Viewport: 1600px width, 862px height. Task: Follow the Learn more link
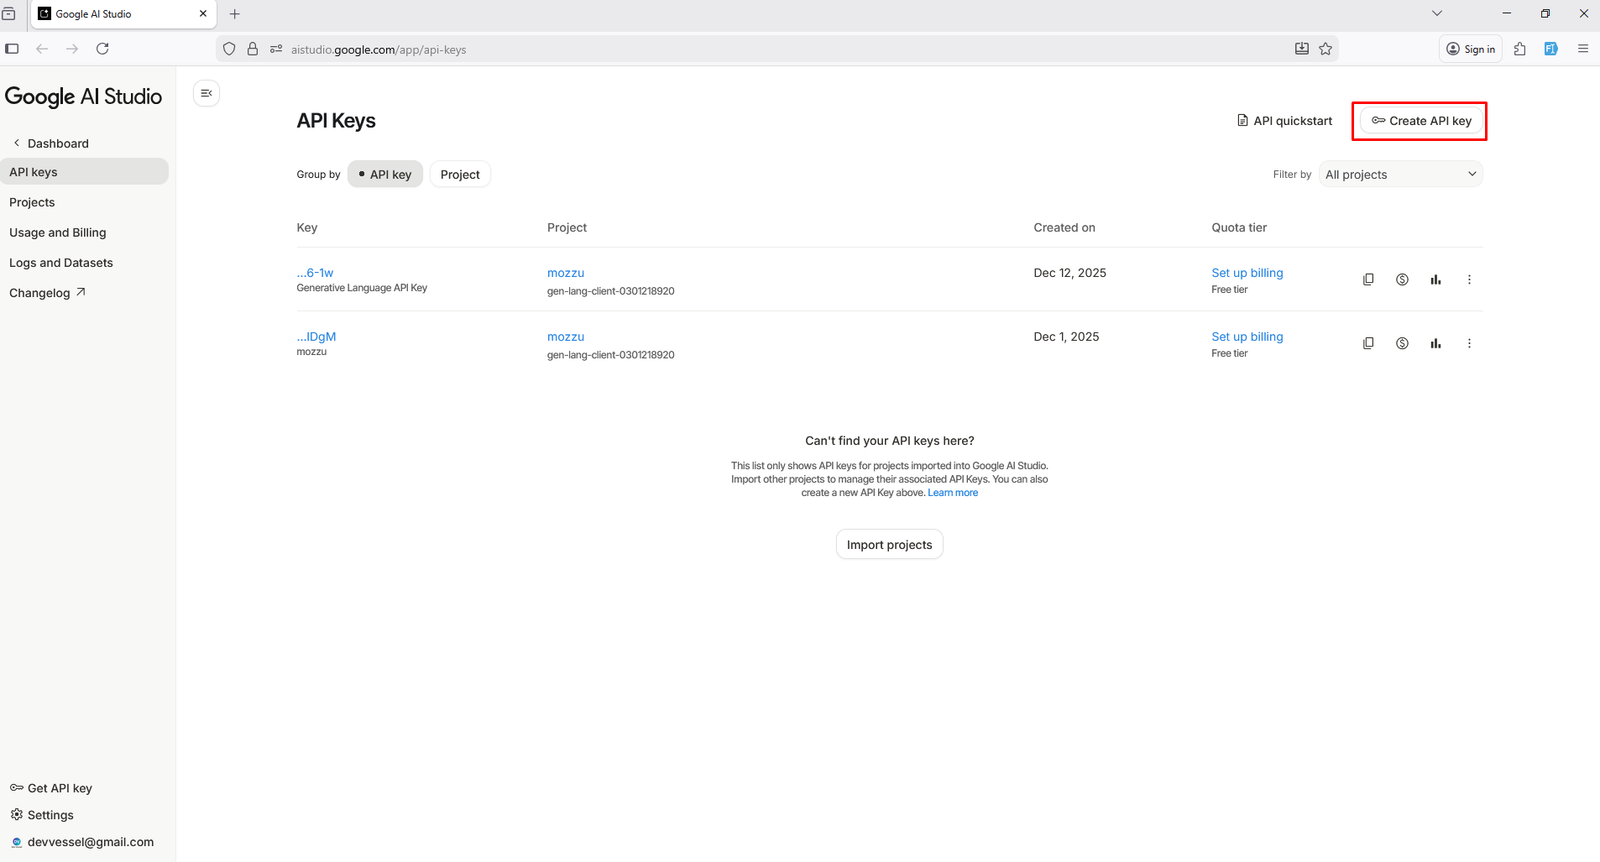pyautogui.click(x=953, y=493)
